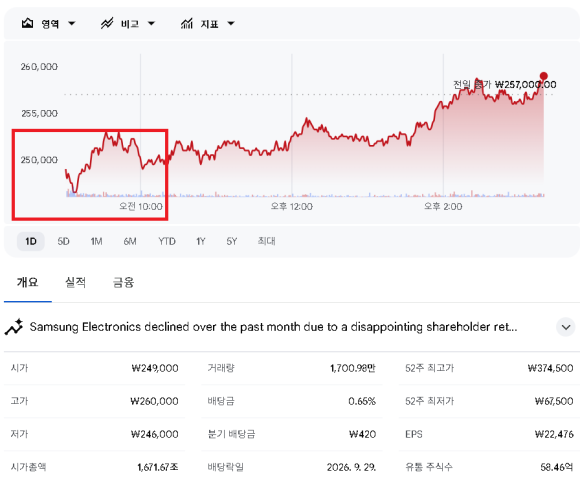Choose the 5Y range button

point(232,241)
